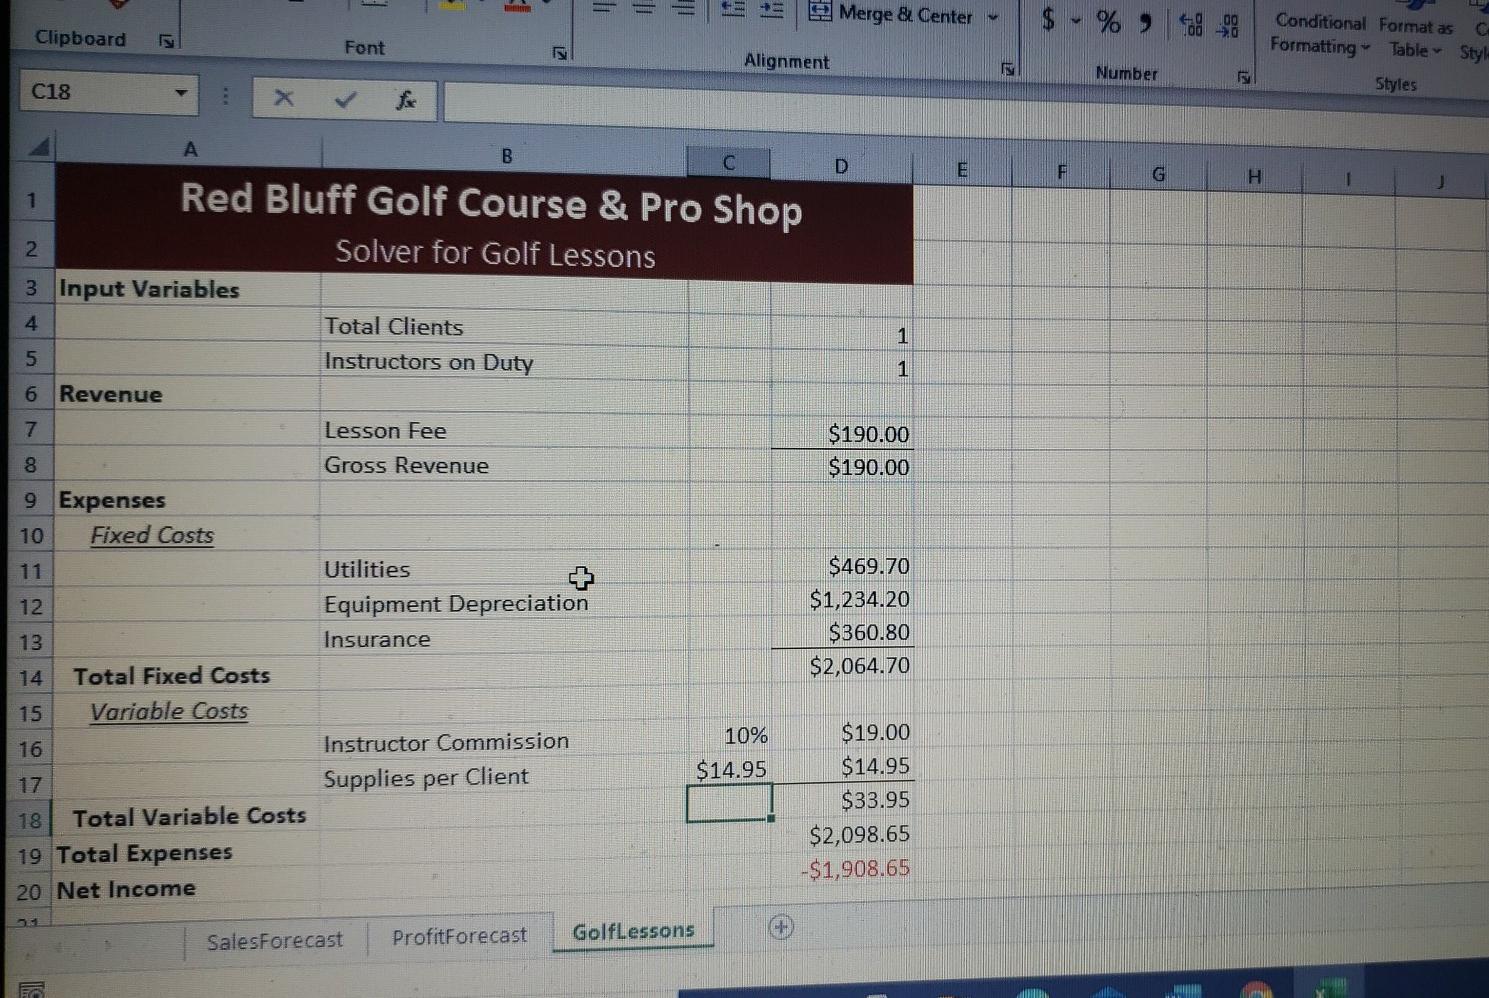Add a new sheet with the plus button
Image resolution: width=1489 pixels, height=998 pixels.
pos(782,928)
